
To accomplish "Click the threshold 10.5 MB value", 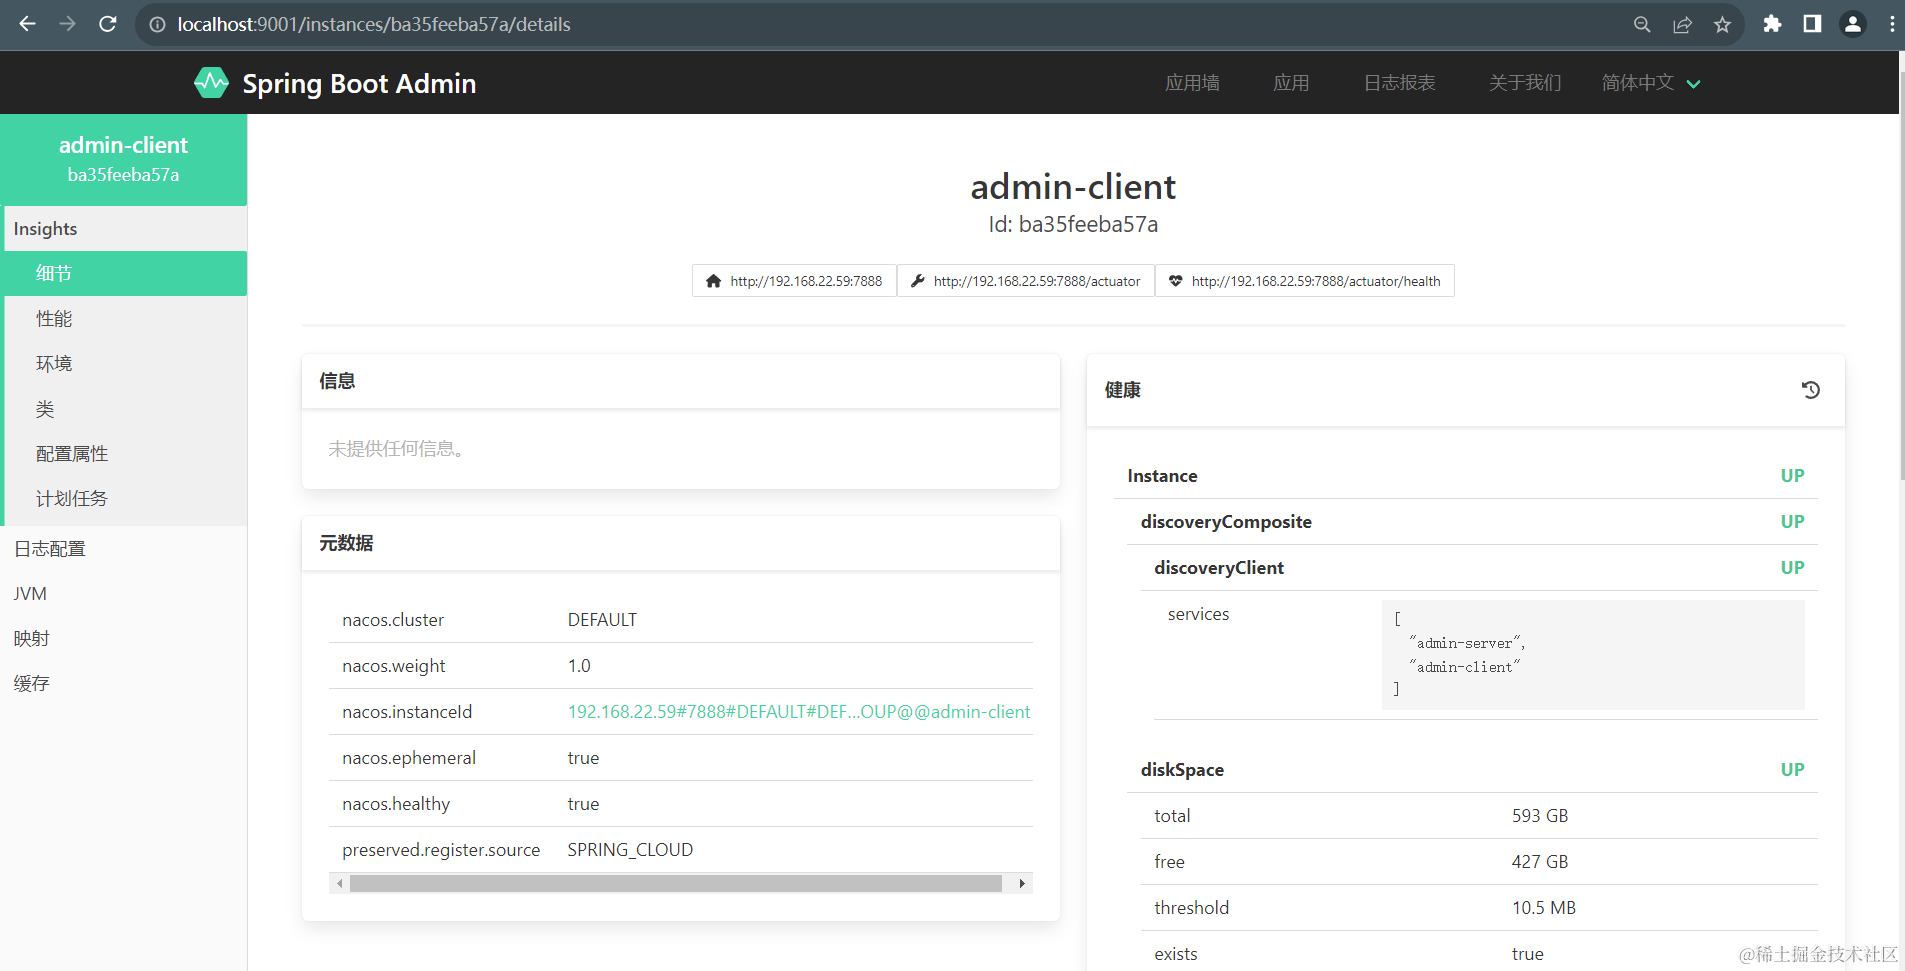I will 1544,908.
